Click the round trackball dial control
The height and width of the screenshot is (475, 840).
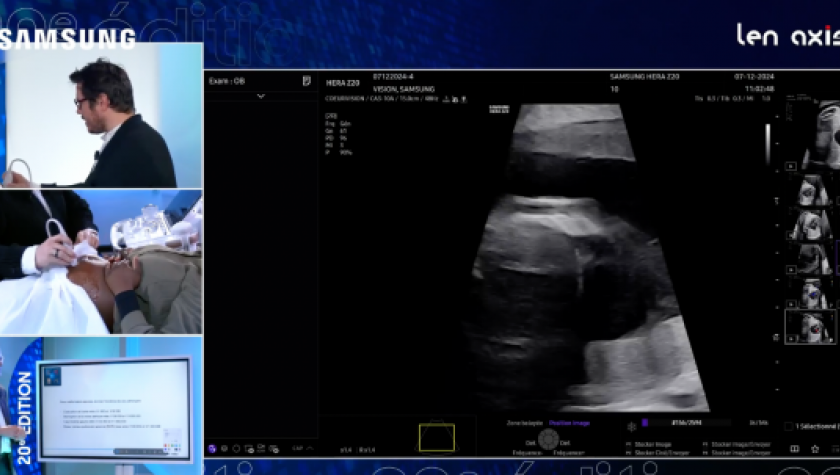pos(548,439)
